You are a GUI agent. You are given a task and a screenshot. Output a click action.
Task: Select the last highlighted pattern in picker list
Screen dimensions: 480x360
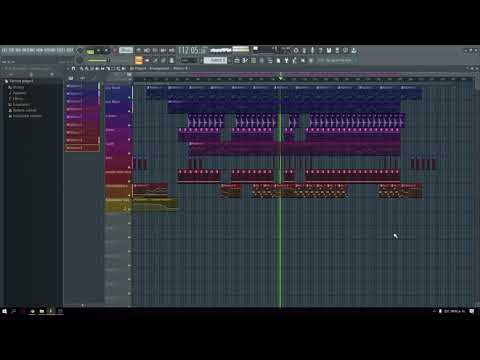click(x=82, y=148)
